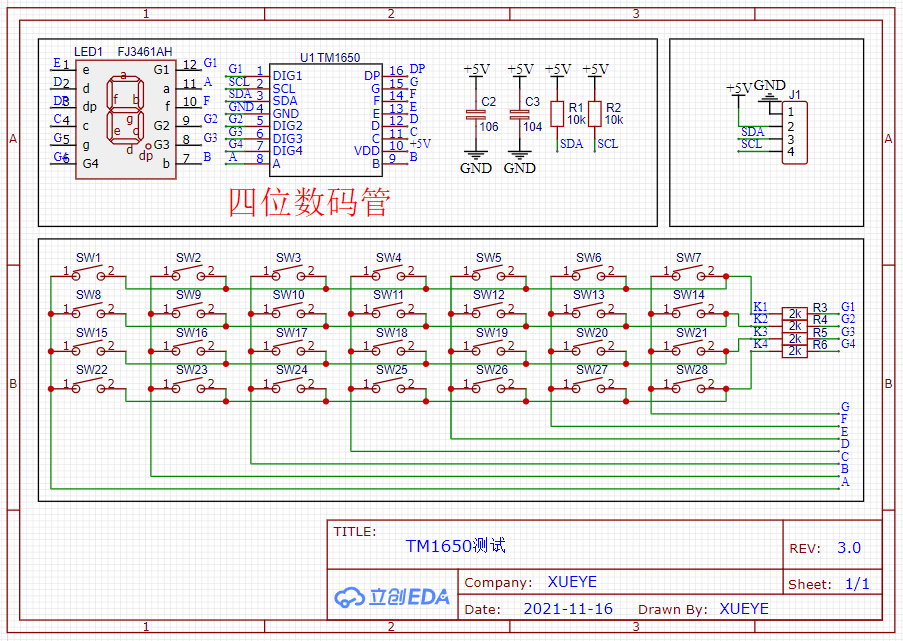The image size is (903, 641).
Task: Select the +5V power flag above R2
Action: point(595,70)
